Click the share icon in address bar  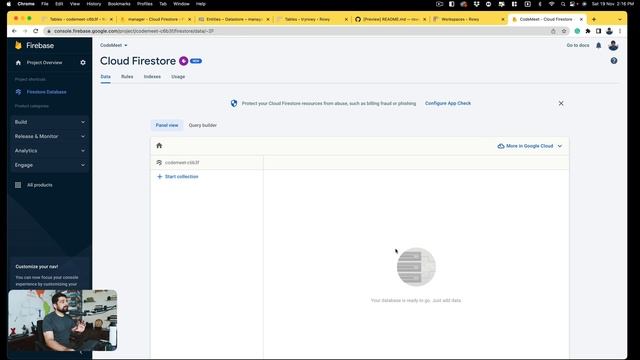(x=553, y=31)
